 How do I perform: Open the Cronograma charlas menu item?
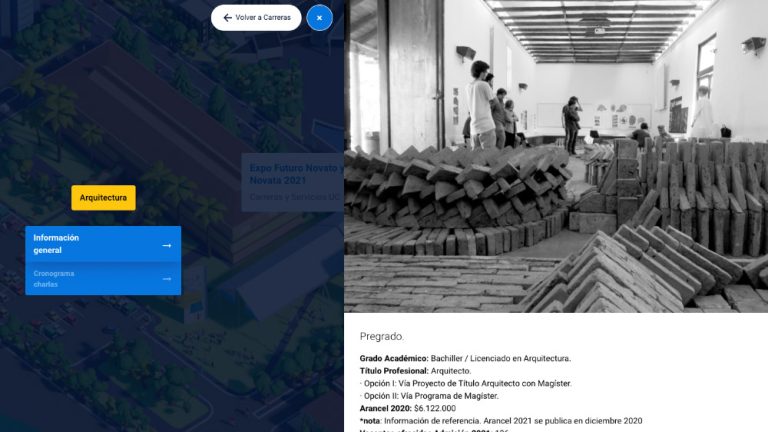pyautogui.click(x=103, y=279)
